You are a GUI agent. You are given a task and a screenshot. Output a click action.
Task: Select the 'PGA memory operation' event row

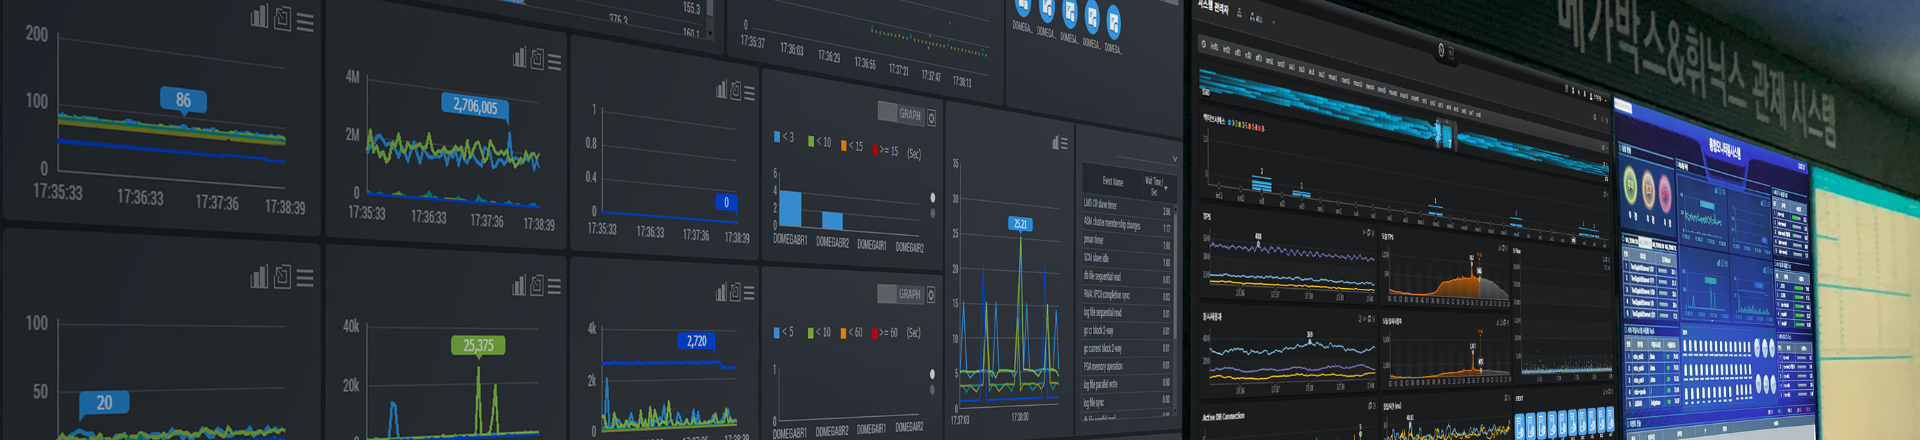pyautogui.click(x=1126, y=366)
